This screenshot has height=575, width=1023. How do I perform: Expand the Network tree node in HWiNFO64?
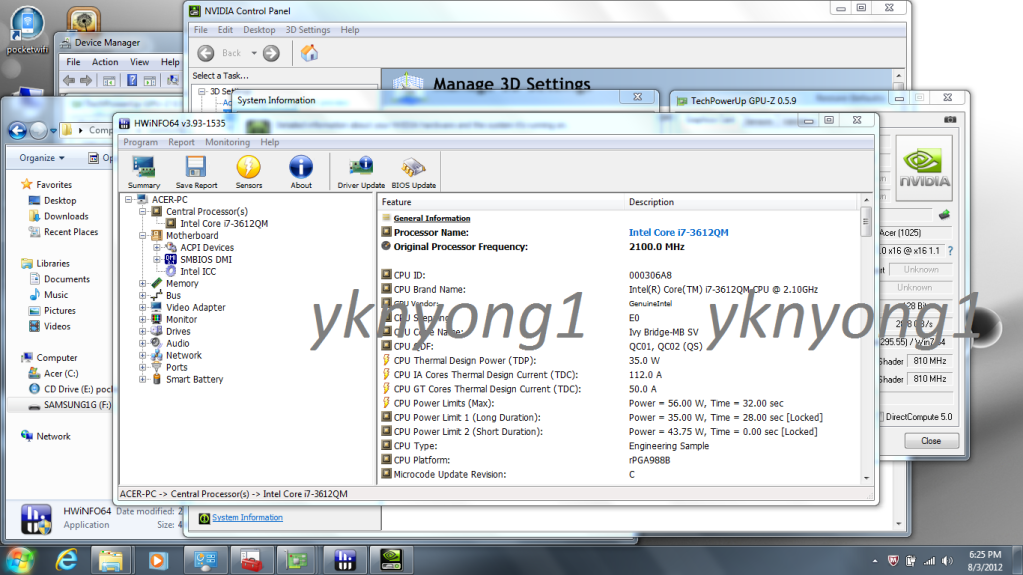click(x=142, y=356)
